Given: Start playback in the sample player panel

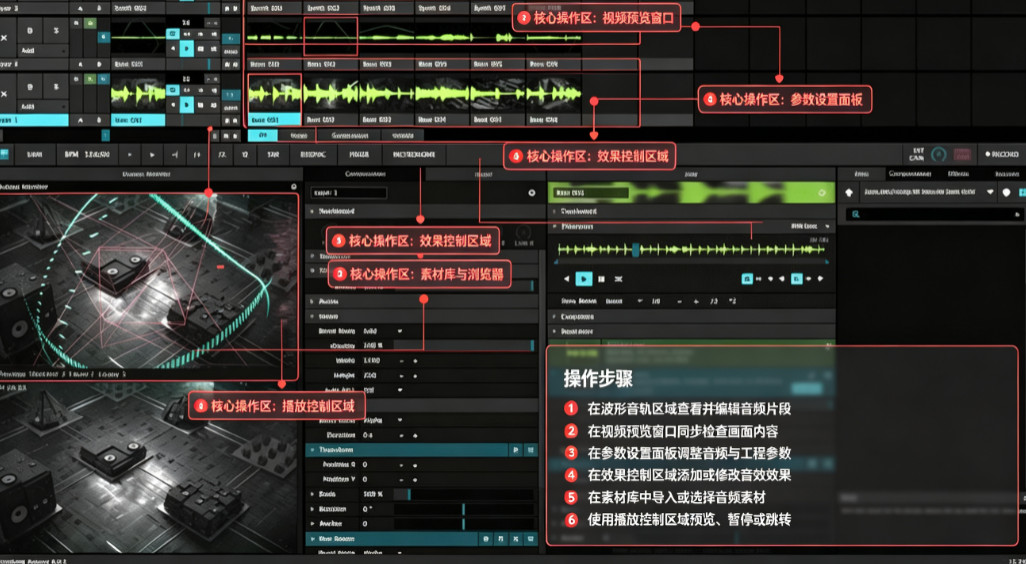Looking at the screenshot, I should (x=583, y=279).
